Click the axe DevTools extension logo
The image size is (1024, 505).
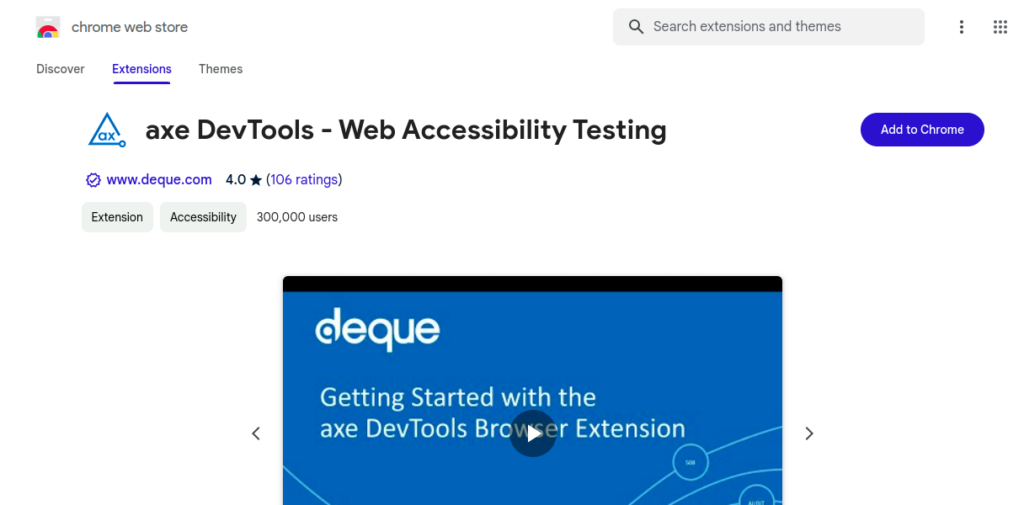(x=105, y=130)
